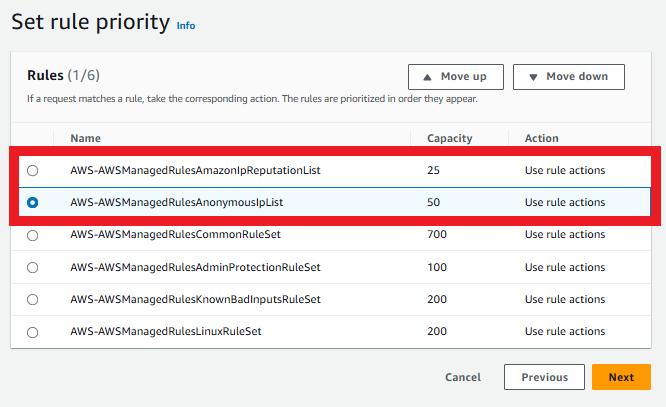
Task: Click KnownBadInputsRuleSet 'Use rule actions' cell
Action: point(565,299)
